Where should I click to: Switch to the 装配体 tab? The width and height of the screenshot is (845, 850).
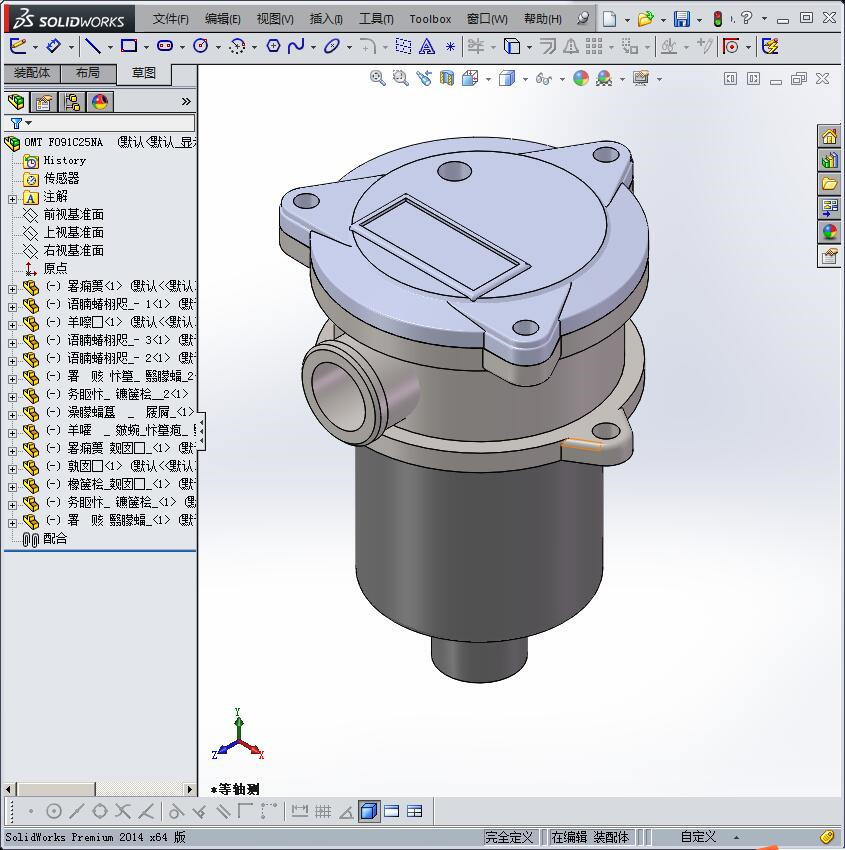(32, 73)
